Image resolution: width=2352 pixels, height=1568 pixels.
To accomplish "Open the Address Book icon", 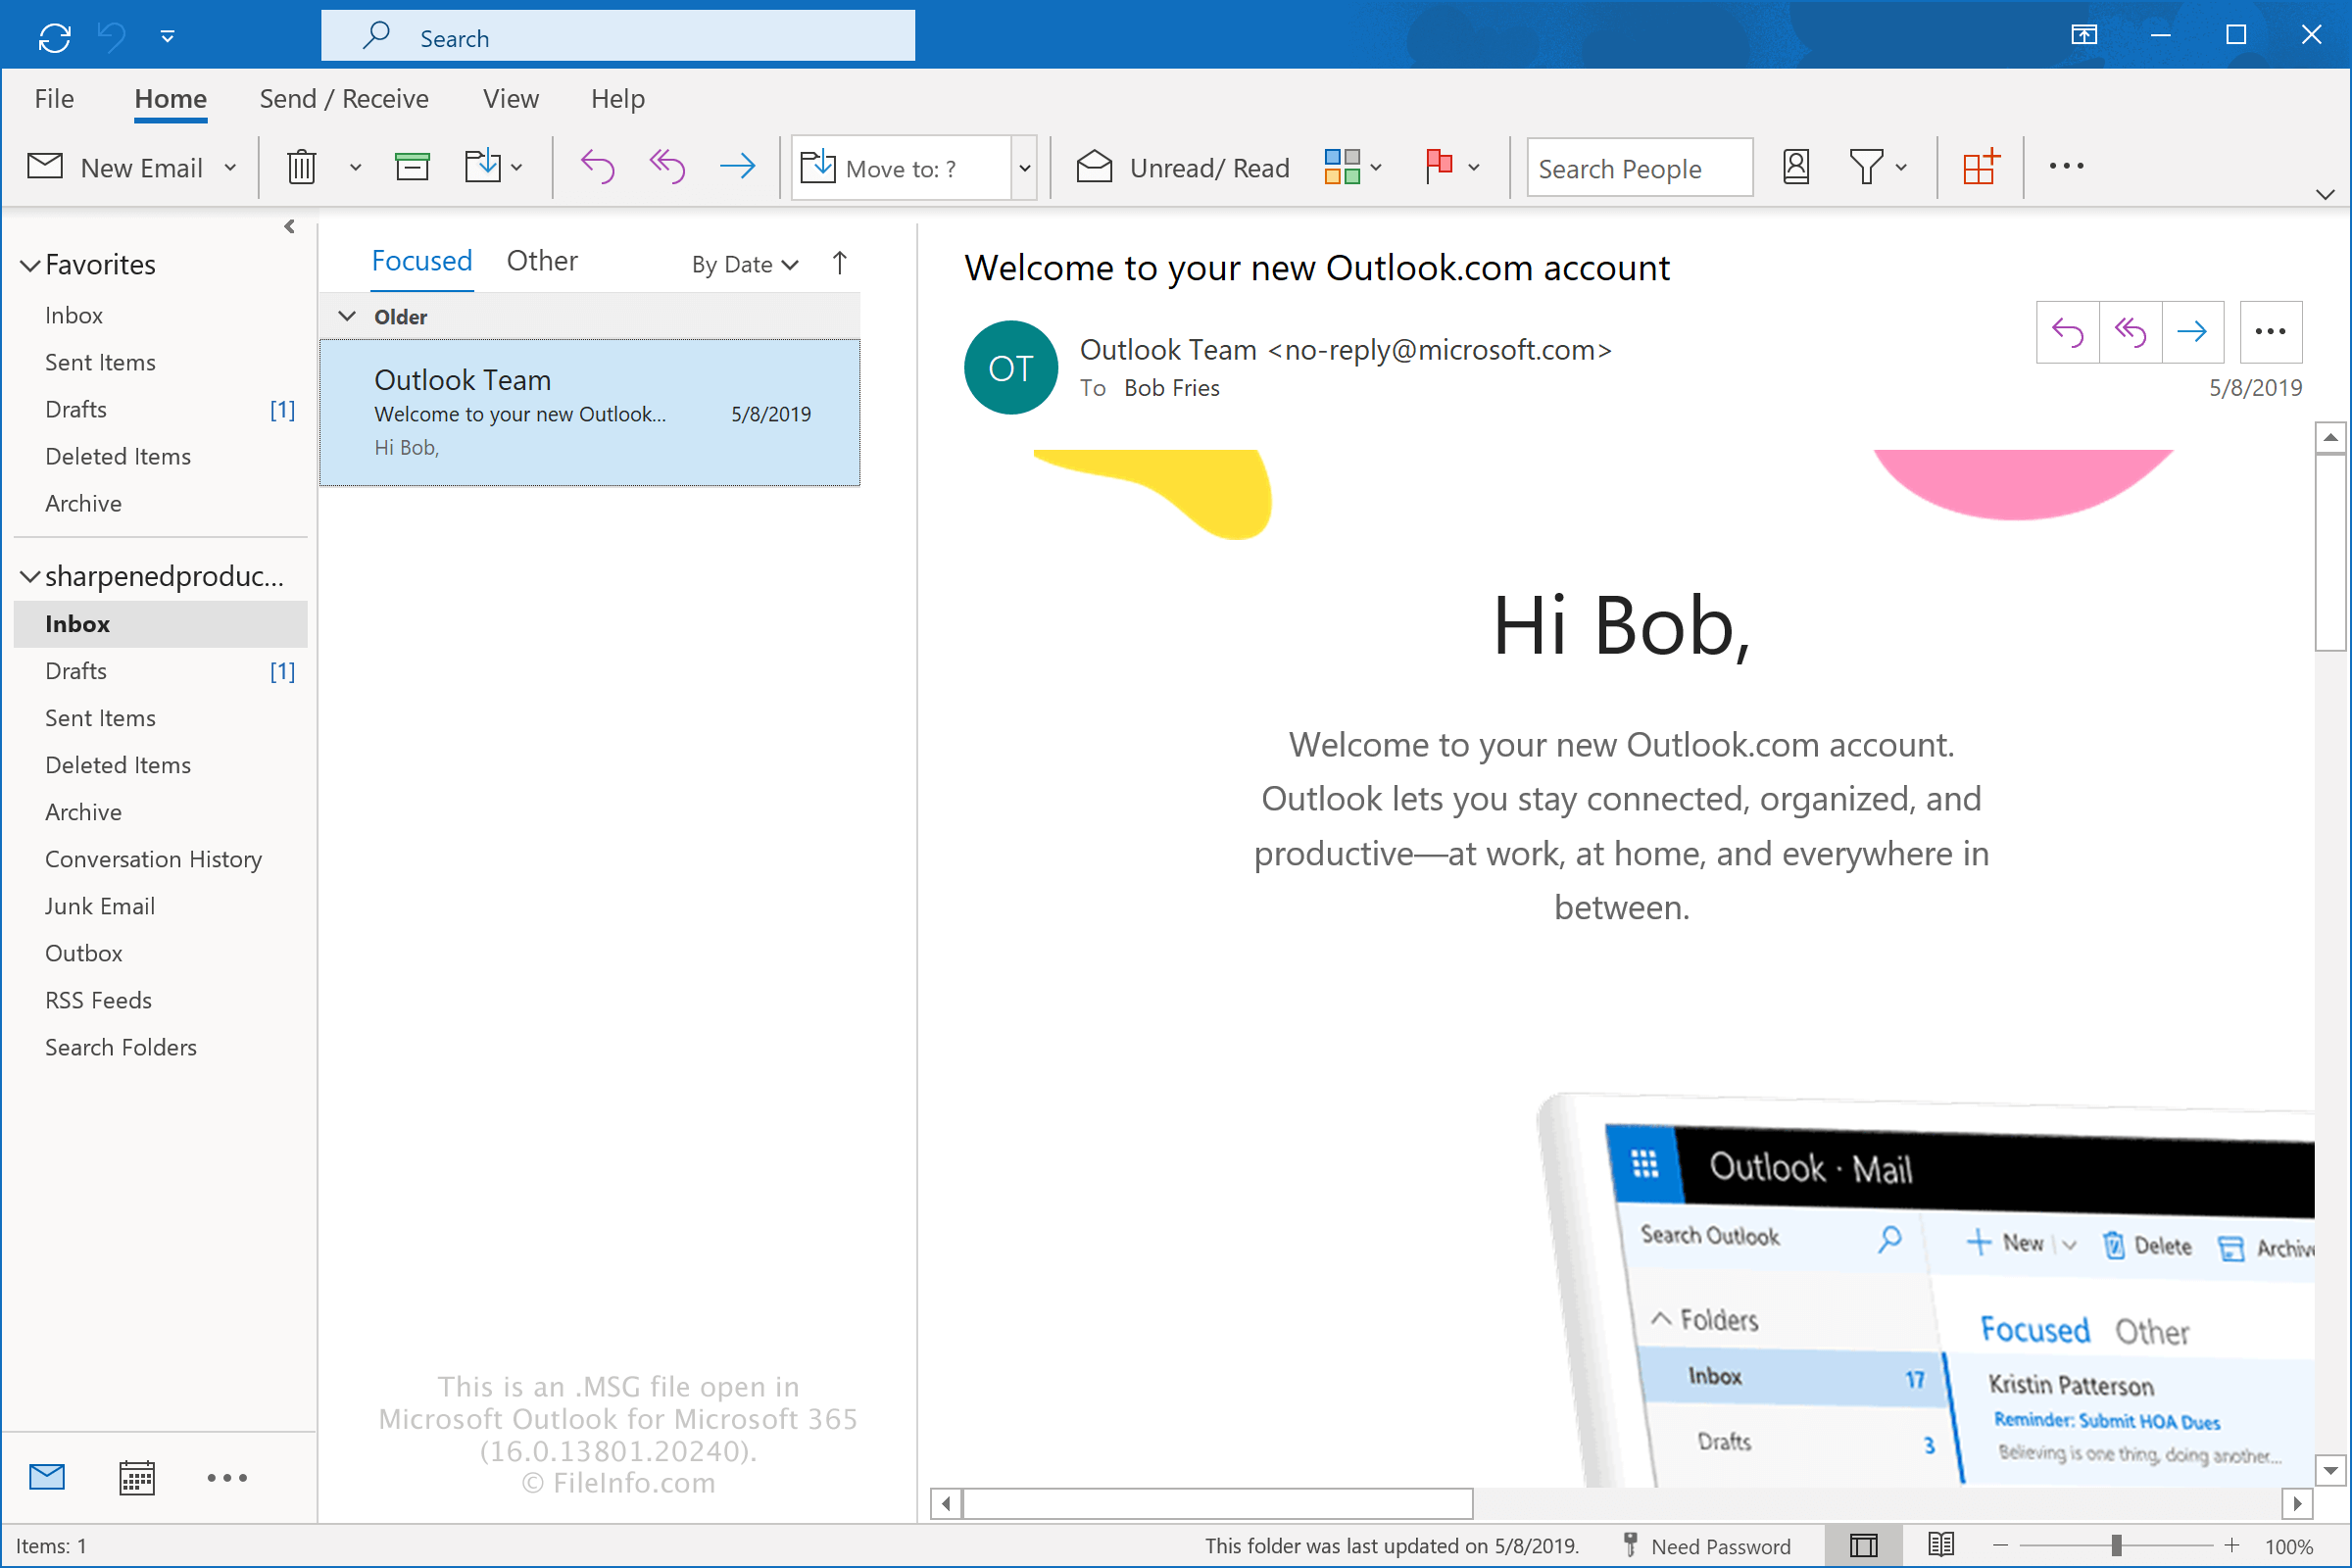I will 1796,167.
